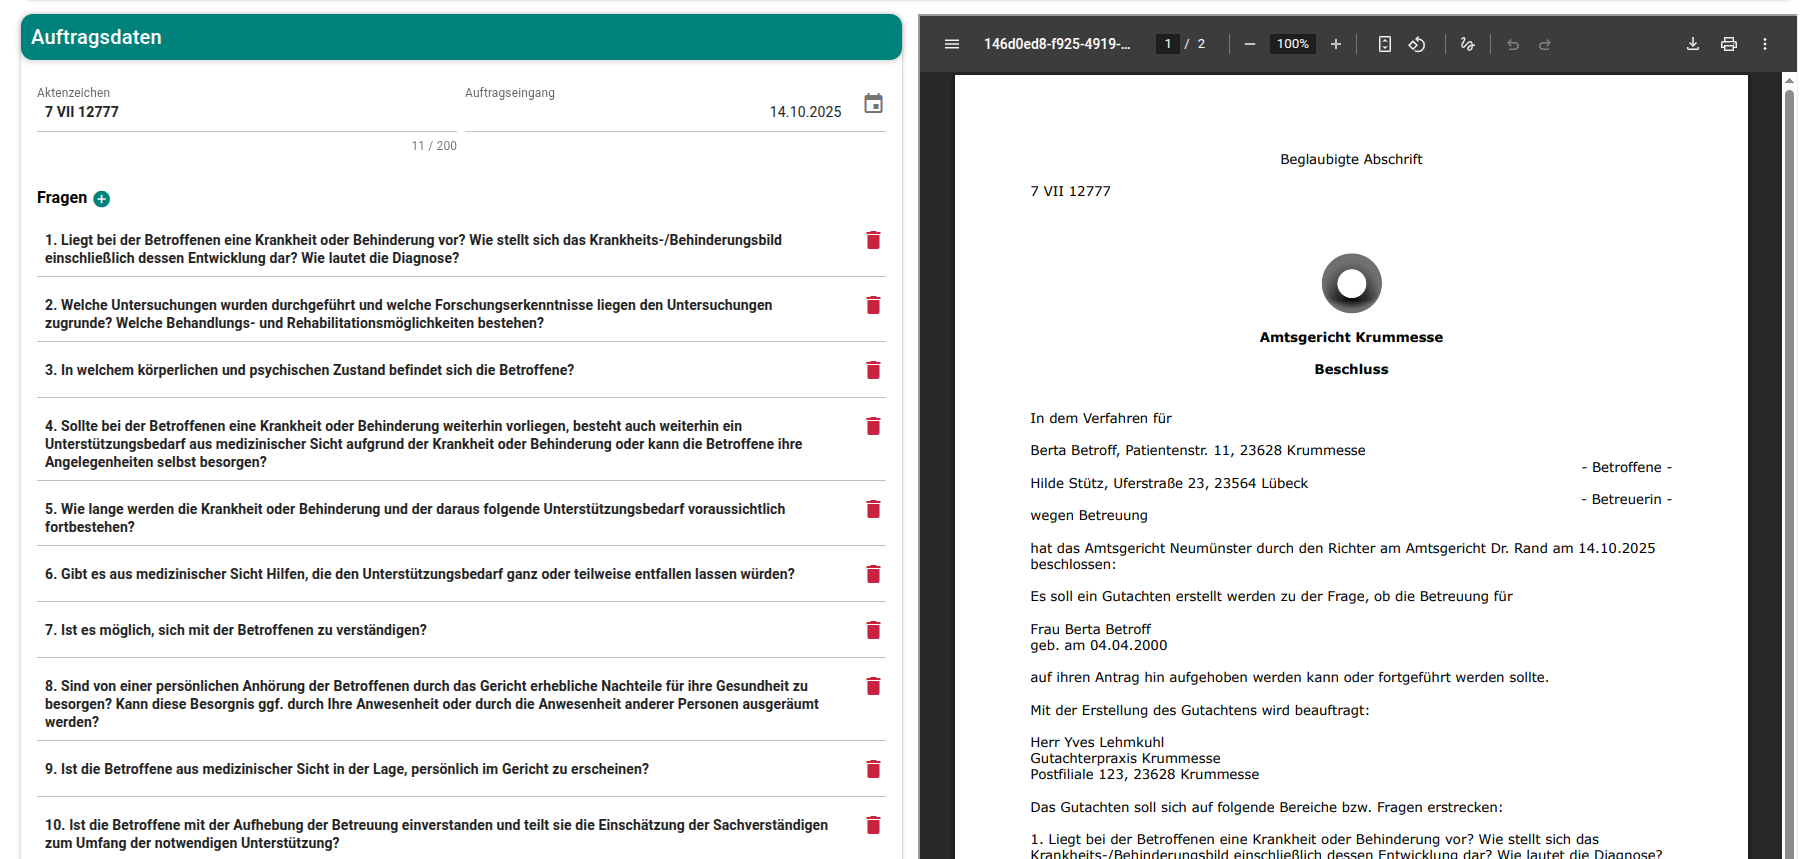Viewport: 1814px width, 859px height.
Task: Remove question 7 about verständigen
Action: coord(873,630)
